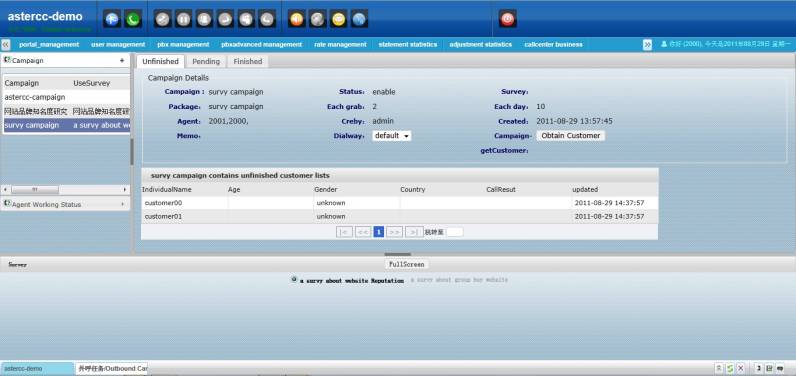Click the Outbound Campaign bottom taskbar tab
Screen dimensions: 796x376
[112, 368]
